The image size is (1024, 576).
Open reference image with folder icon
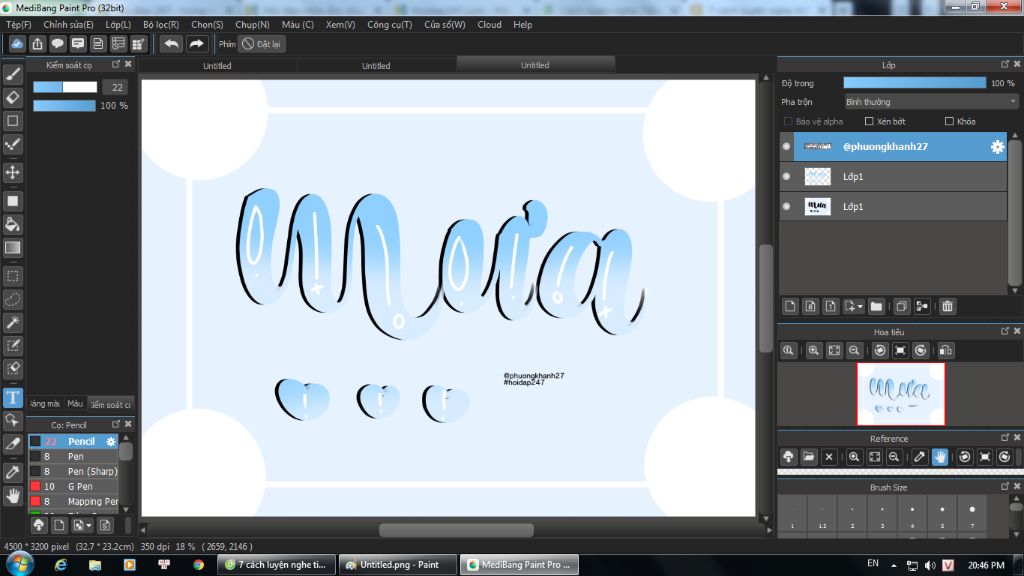pos(808,456)
